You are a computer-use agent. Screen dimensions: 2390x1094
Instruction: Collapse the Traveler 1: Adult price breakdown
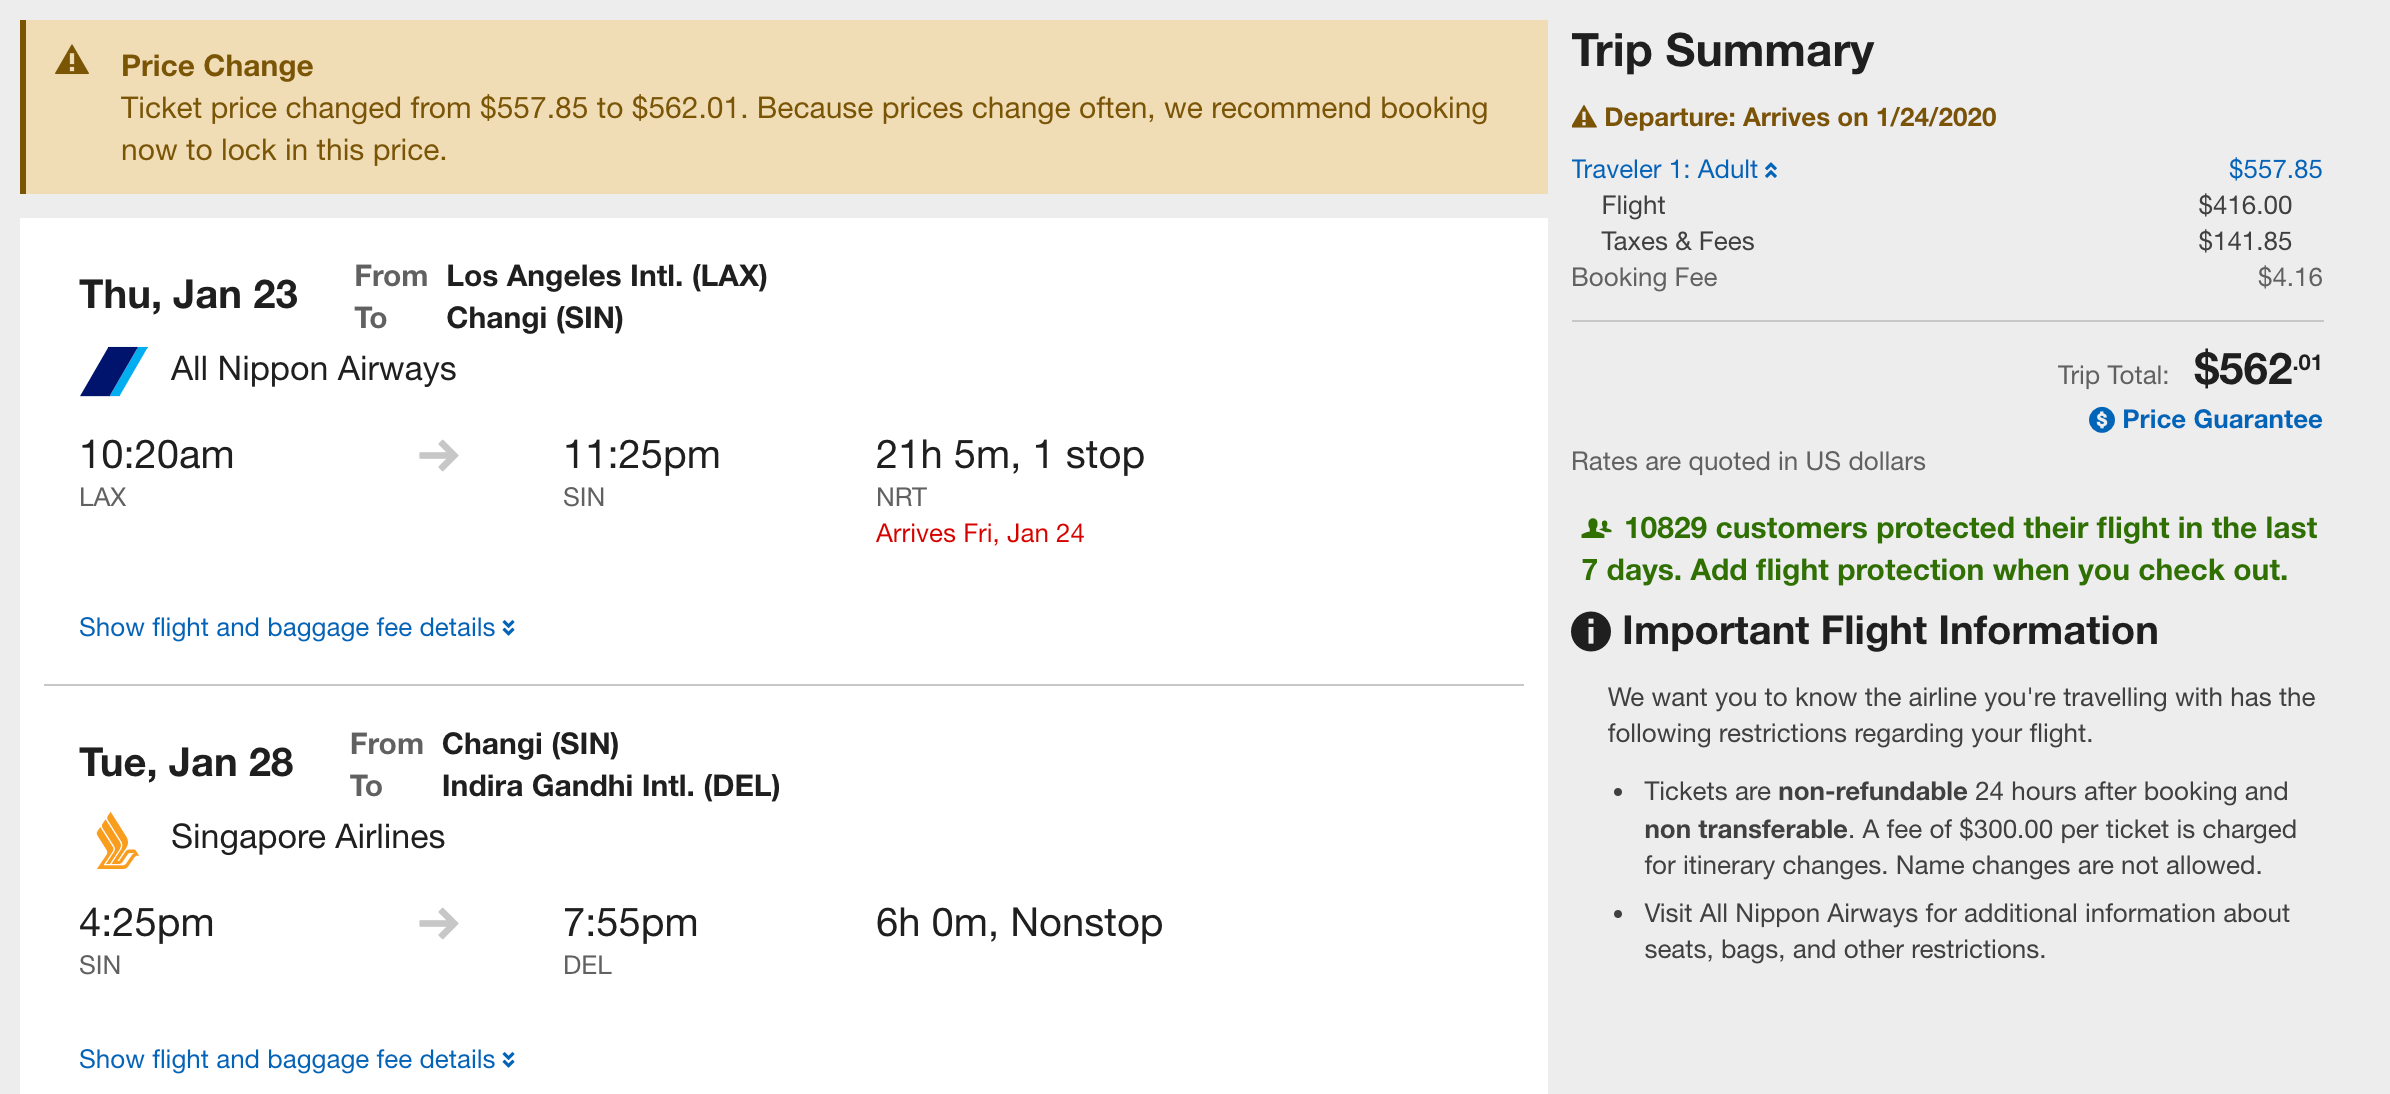point(1674,170)
